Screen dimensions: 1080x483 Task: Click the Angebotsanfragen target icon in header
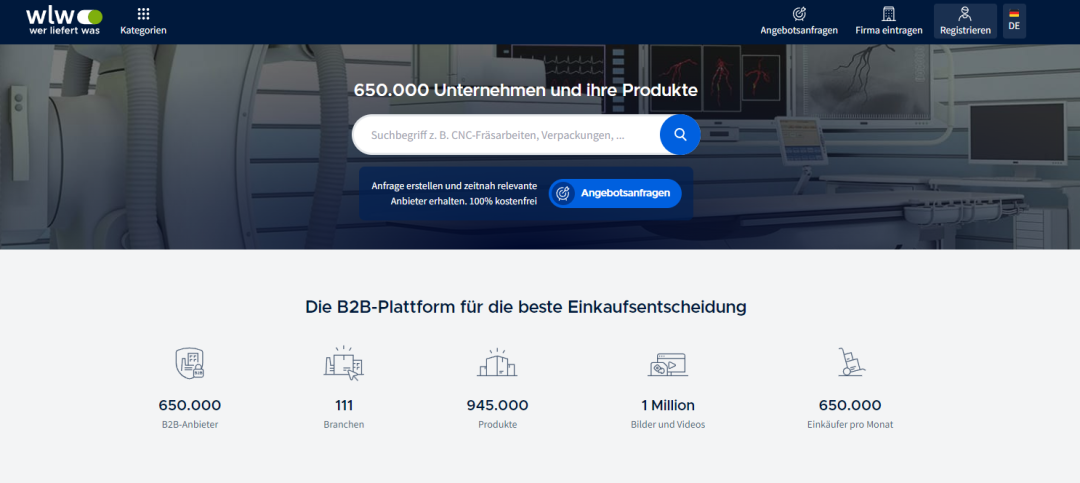tap(799, 14)
